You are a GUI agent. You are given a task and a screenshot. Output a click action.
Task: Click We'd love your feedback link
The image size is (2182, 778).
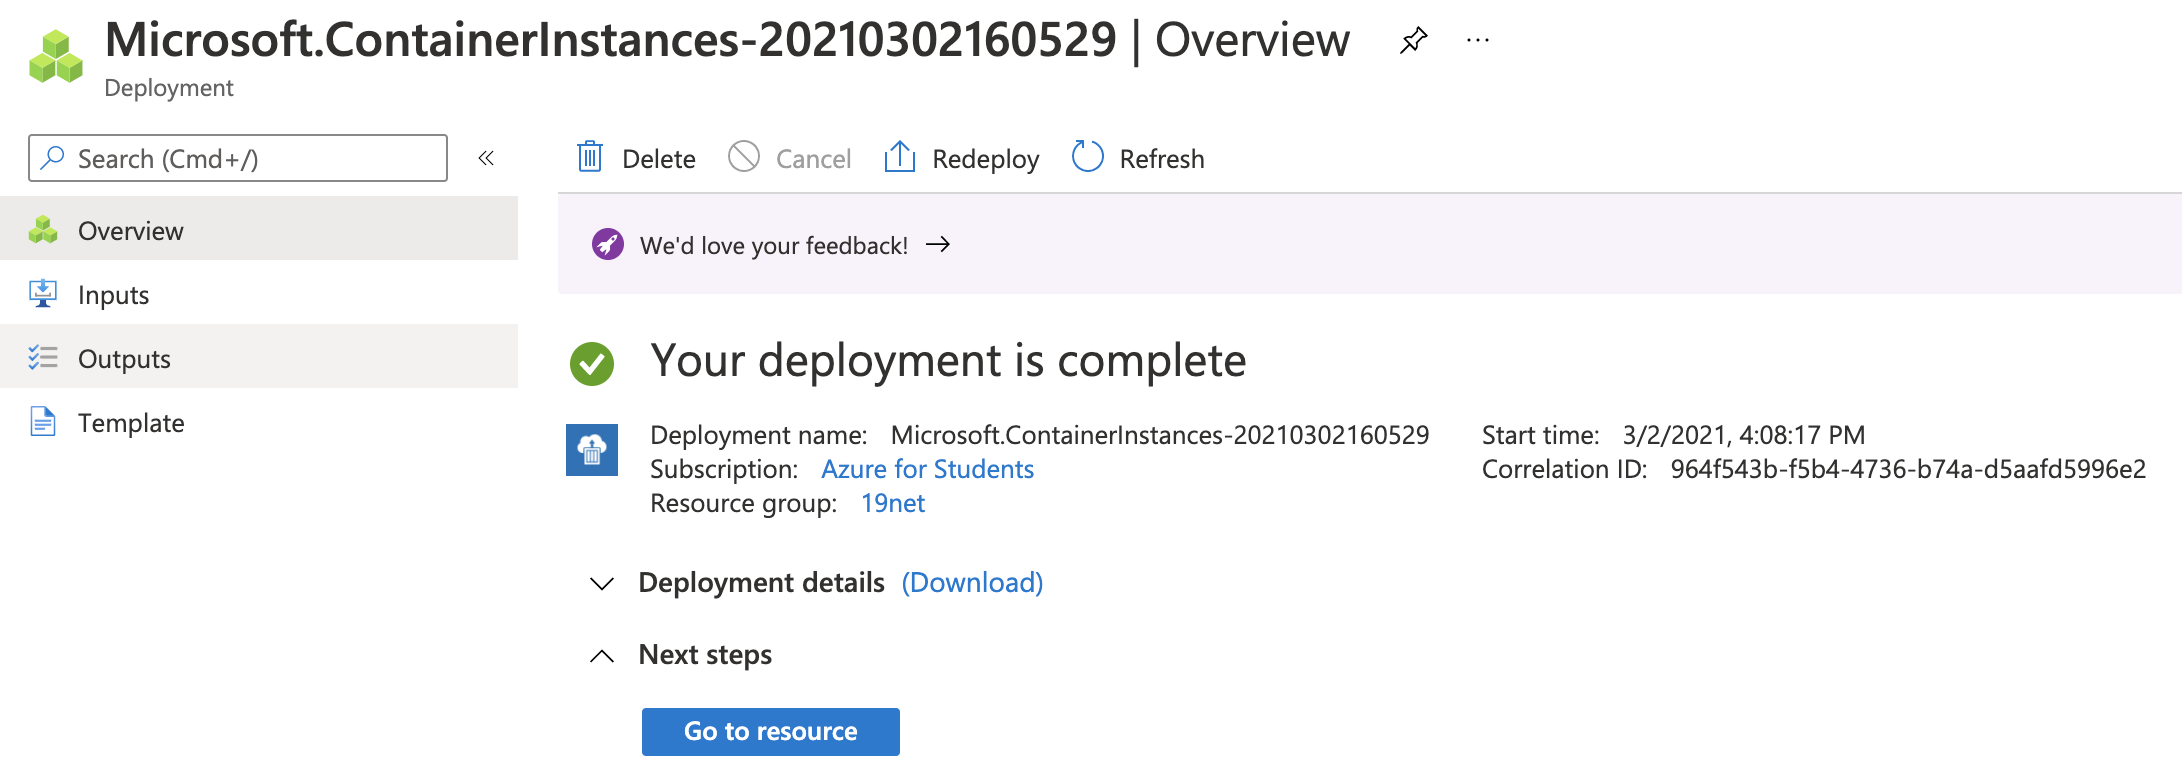774,245
